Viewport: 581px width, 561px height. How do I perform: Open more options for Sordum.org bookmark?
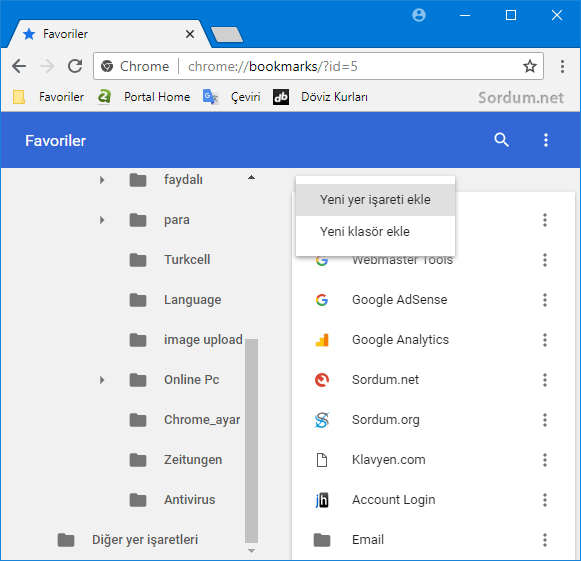click(545, 420)
